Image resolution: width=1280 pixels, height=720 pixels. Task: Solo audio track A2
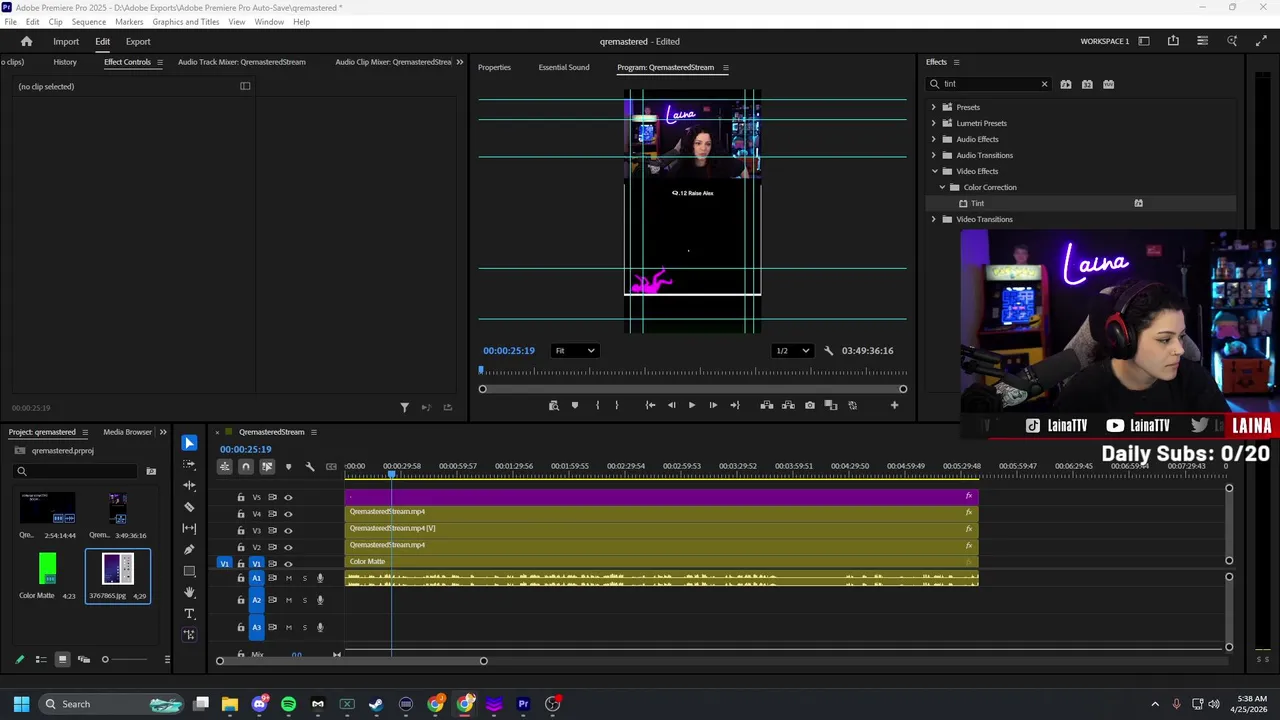tap(304, 600)
